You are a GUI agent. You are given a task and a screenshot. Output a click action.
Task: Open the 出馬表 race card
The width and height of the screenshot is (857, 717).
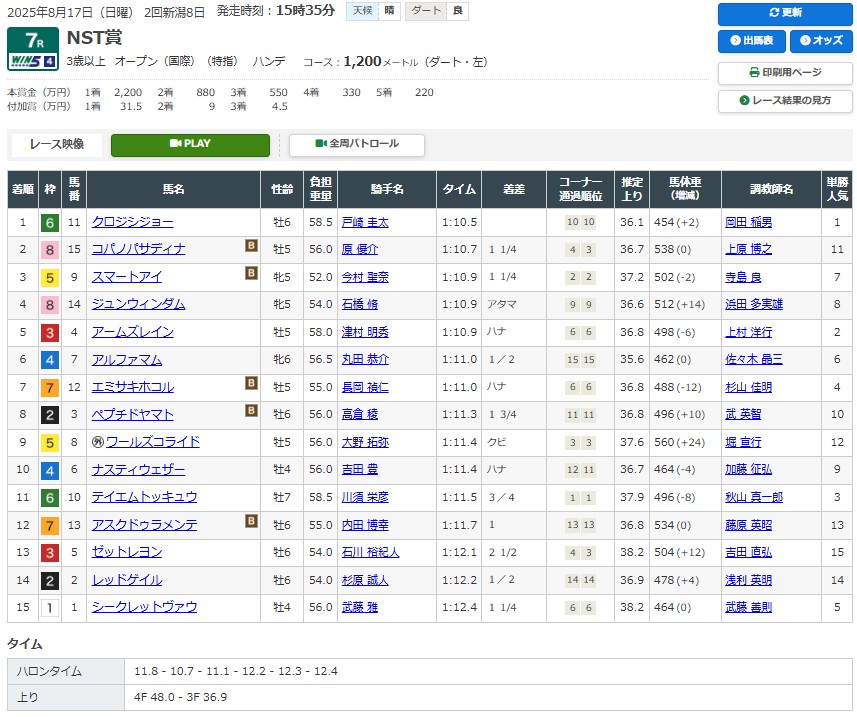click(750, 41)
